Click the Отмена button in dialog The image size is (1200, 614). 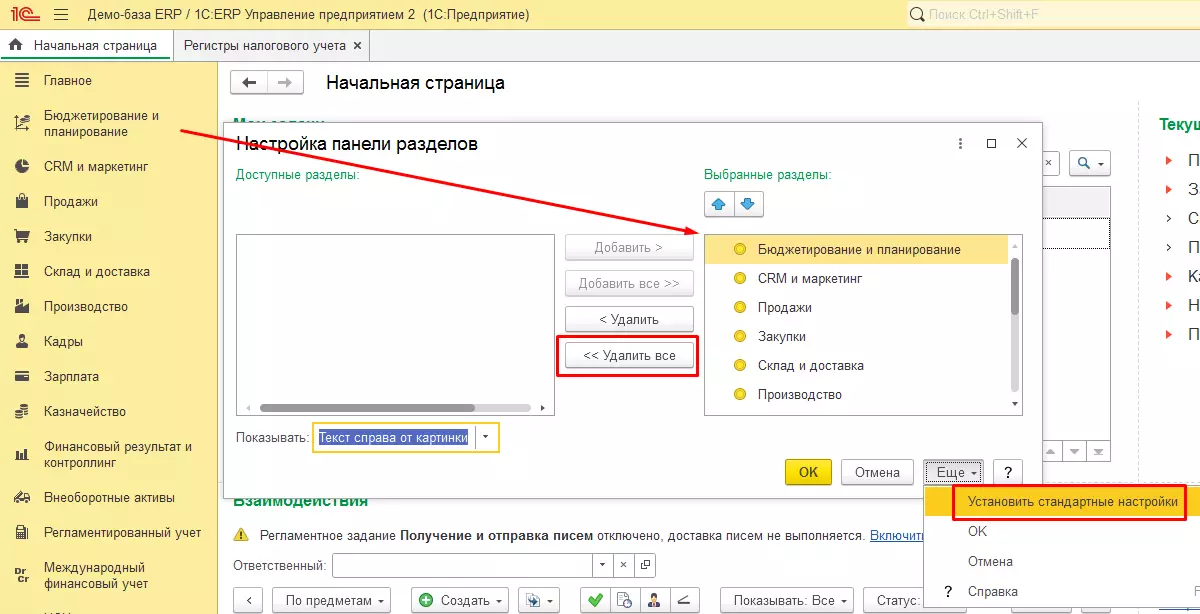(877, 472)
